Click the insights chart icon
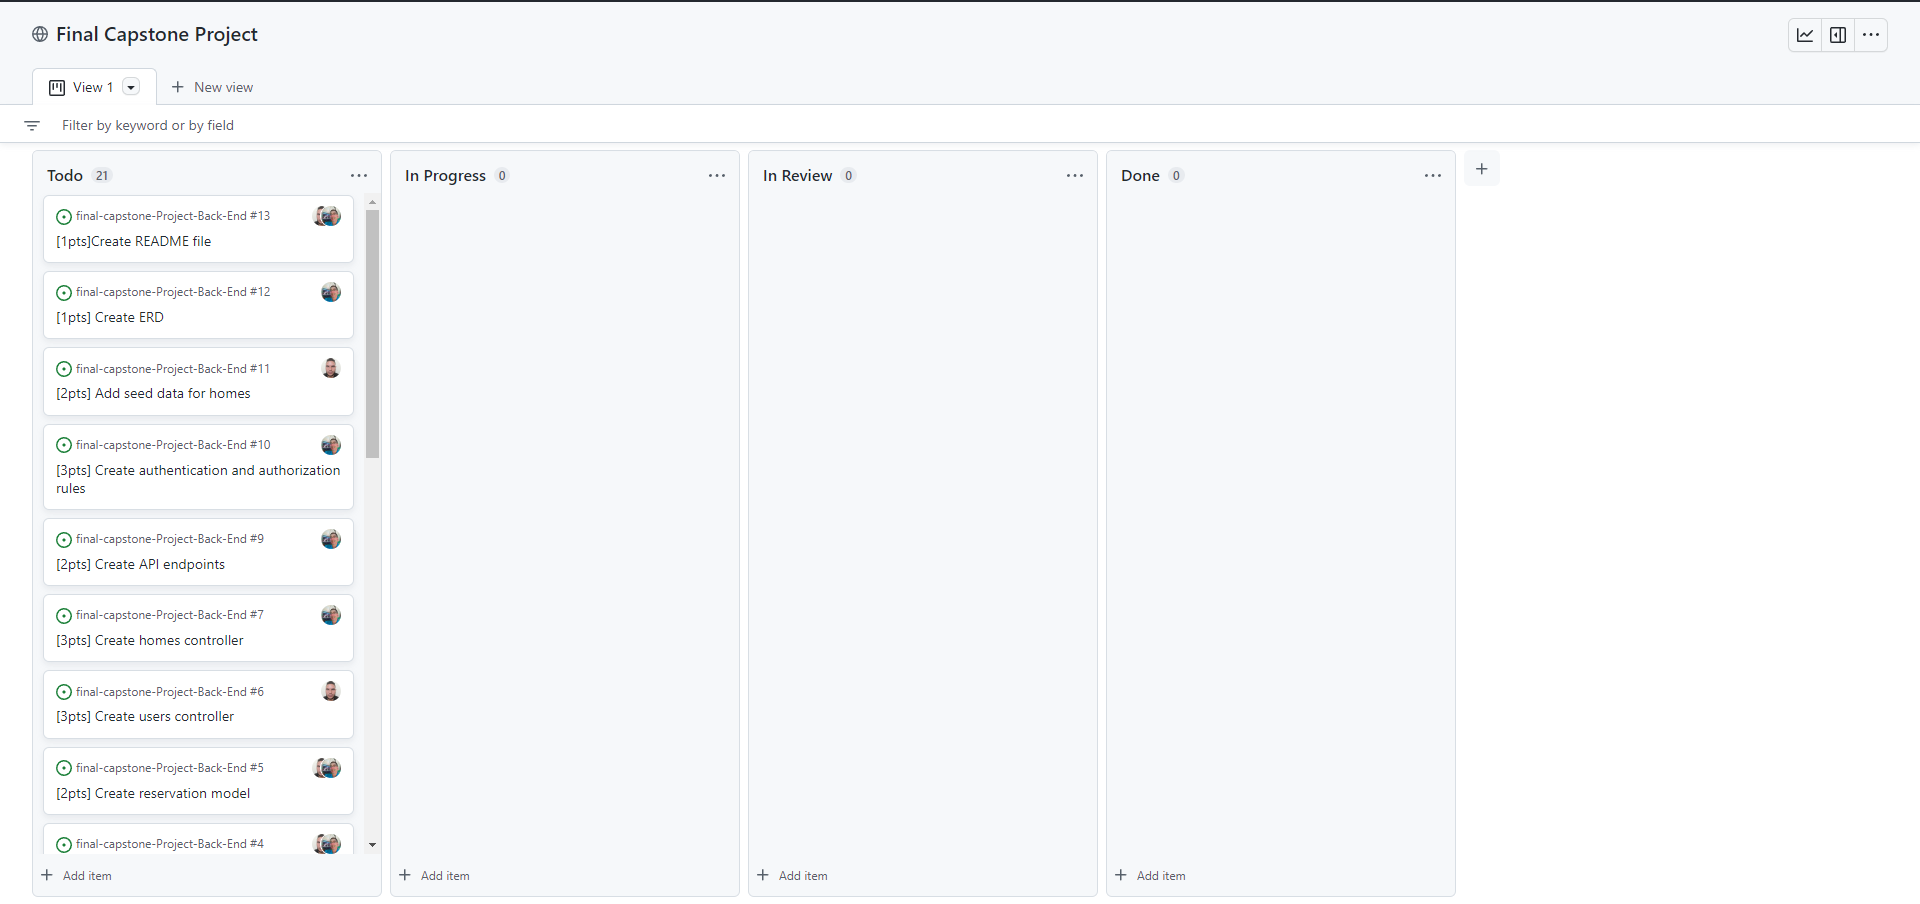1920x904 pixels. pos(1805,35)
